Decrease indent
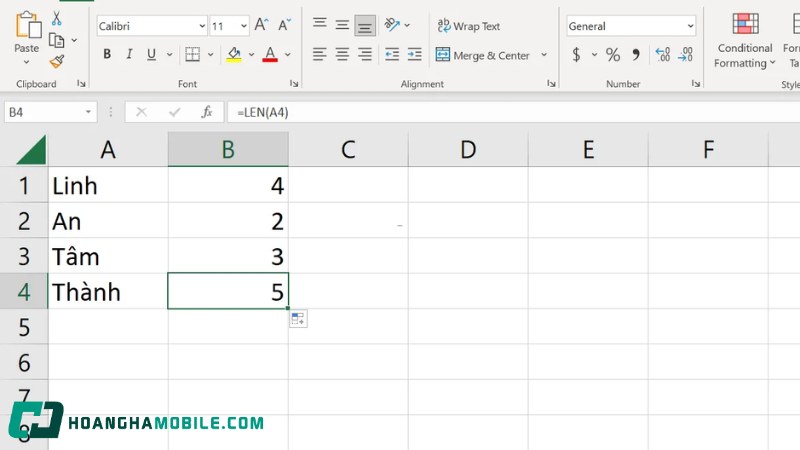The width and height of the screenshot is (800, 450). click(x=392, y=54)
